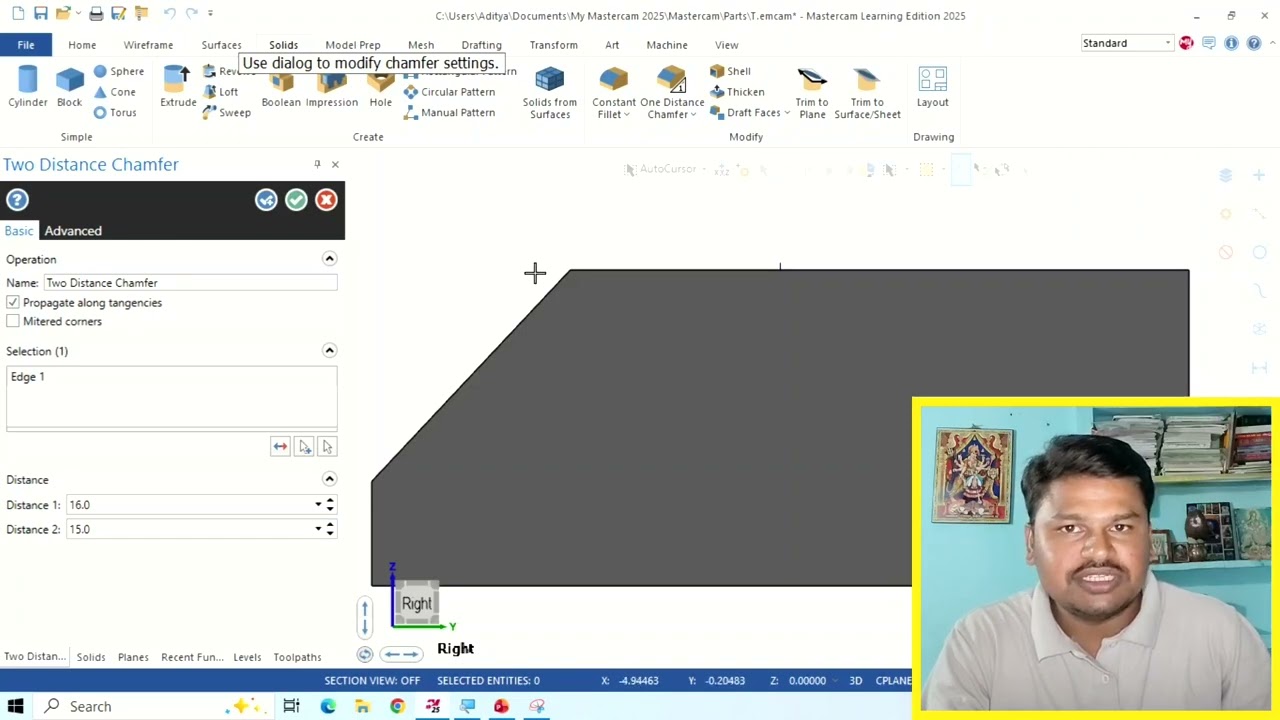Open the Standard workspace combo box
The width and height of the screenshot is (1280, 720).
(x=1127, y=43)
